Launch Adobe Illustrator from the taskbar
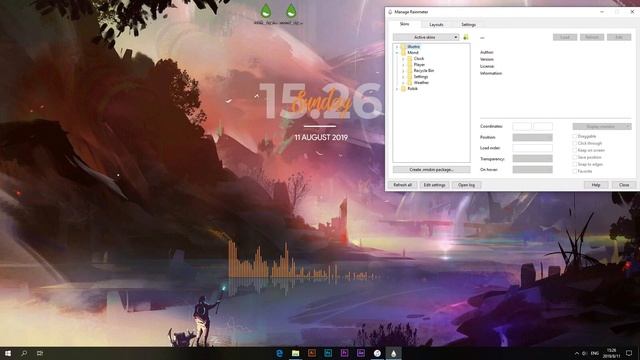The height and width of the screenshot is (360, 640). coord(312,353)
